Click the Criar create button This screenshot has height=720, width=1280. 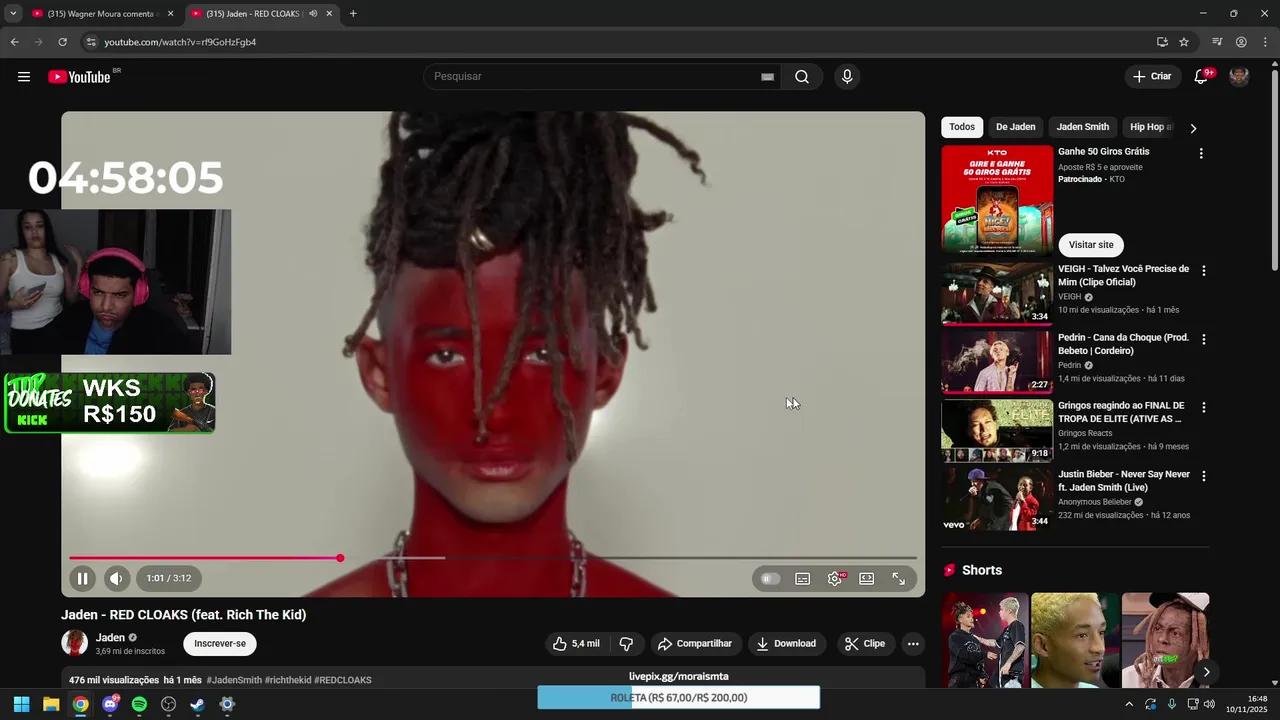tap(1152, 77)
